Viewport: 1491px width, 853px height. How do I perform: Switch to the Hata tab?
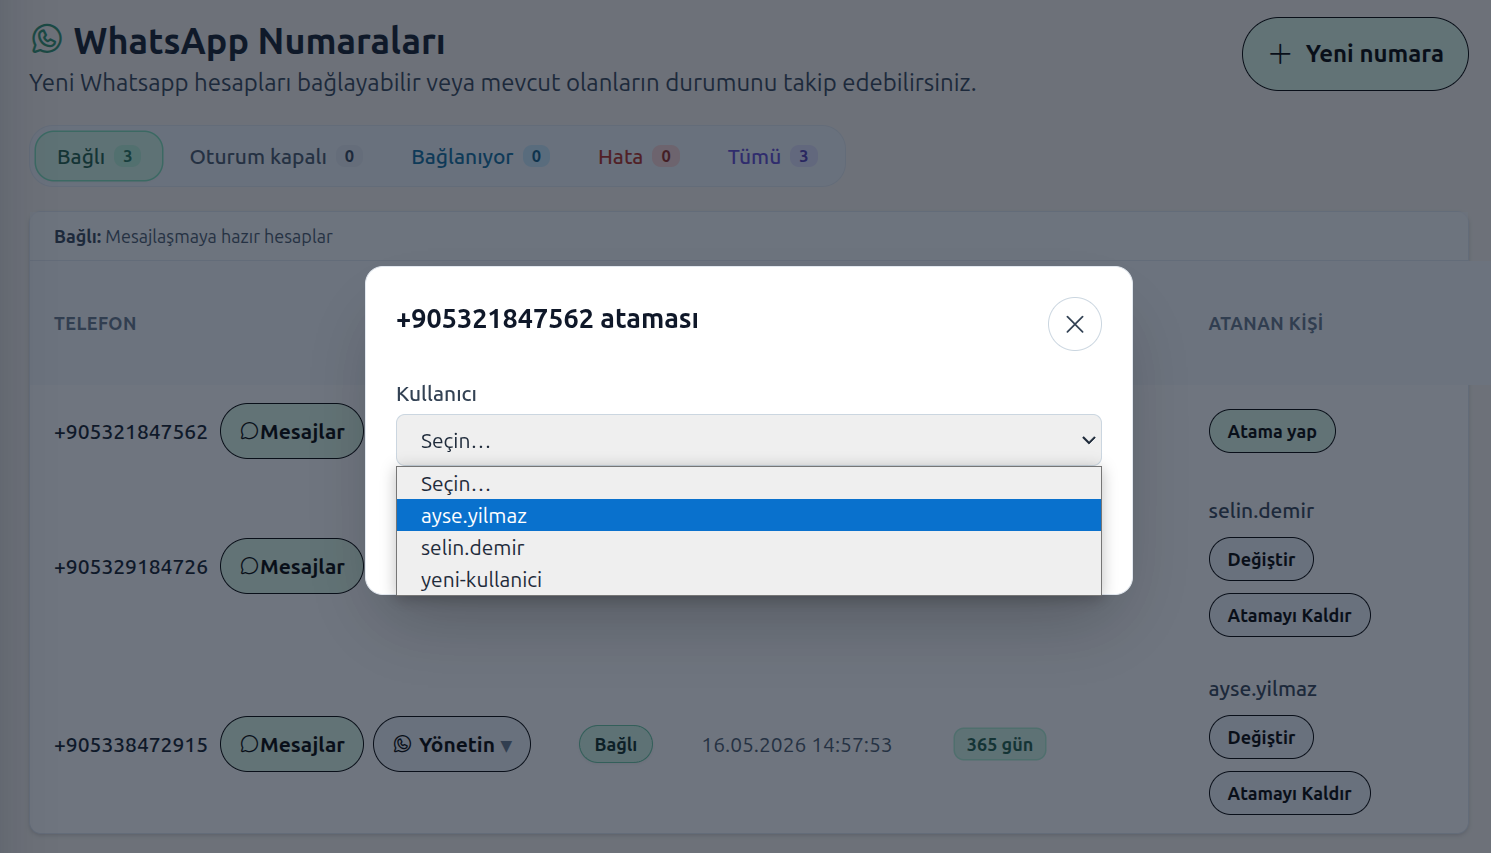[638, 156]
